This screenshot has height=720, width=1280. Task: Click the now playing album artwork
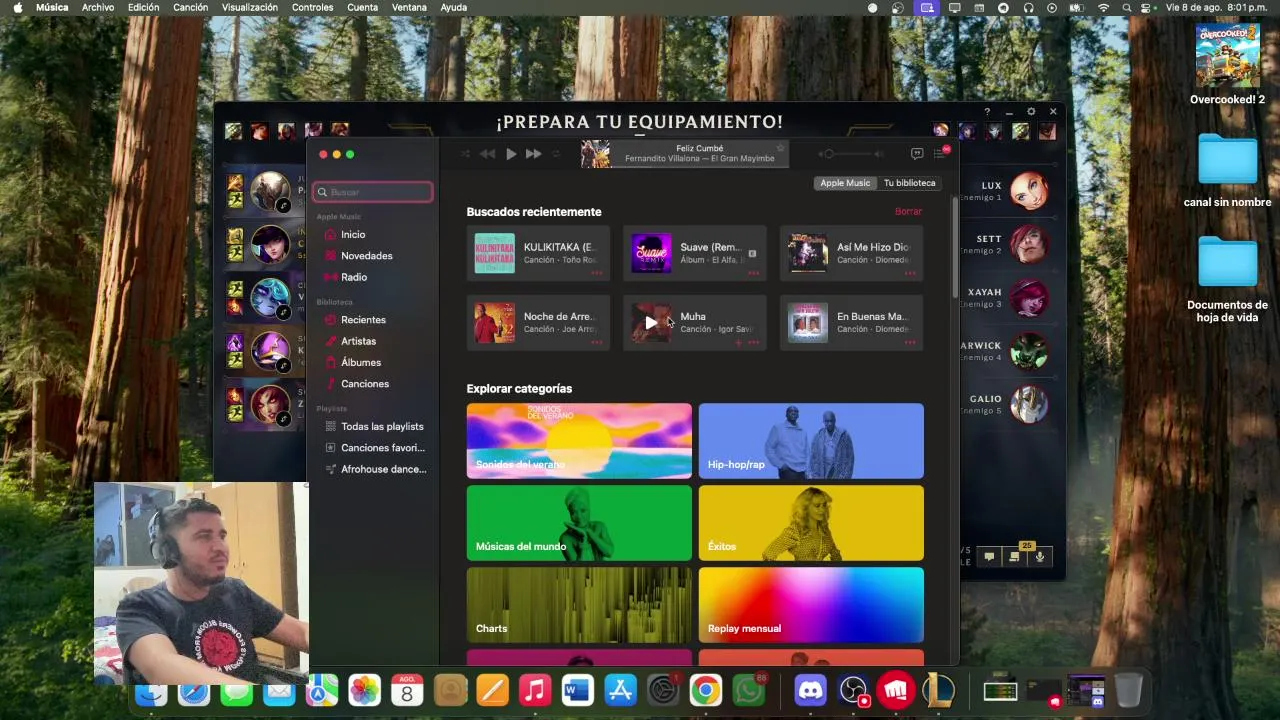596,154
